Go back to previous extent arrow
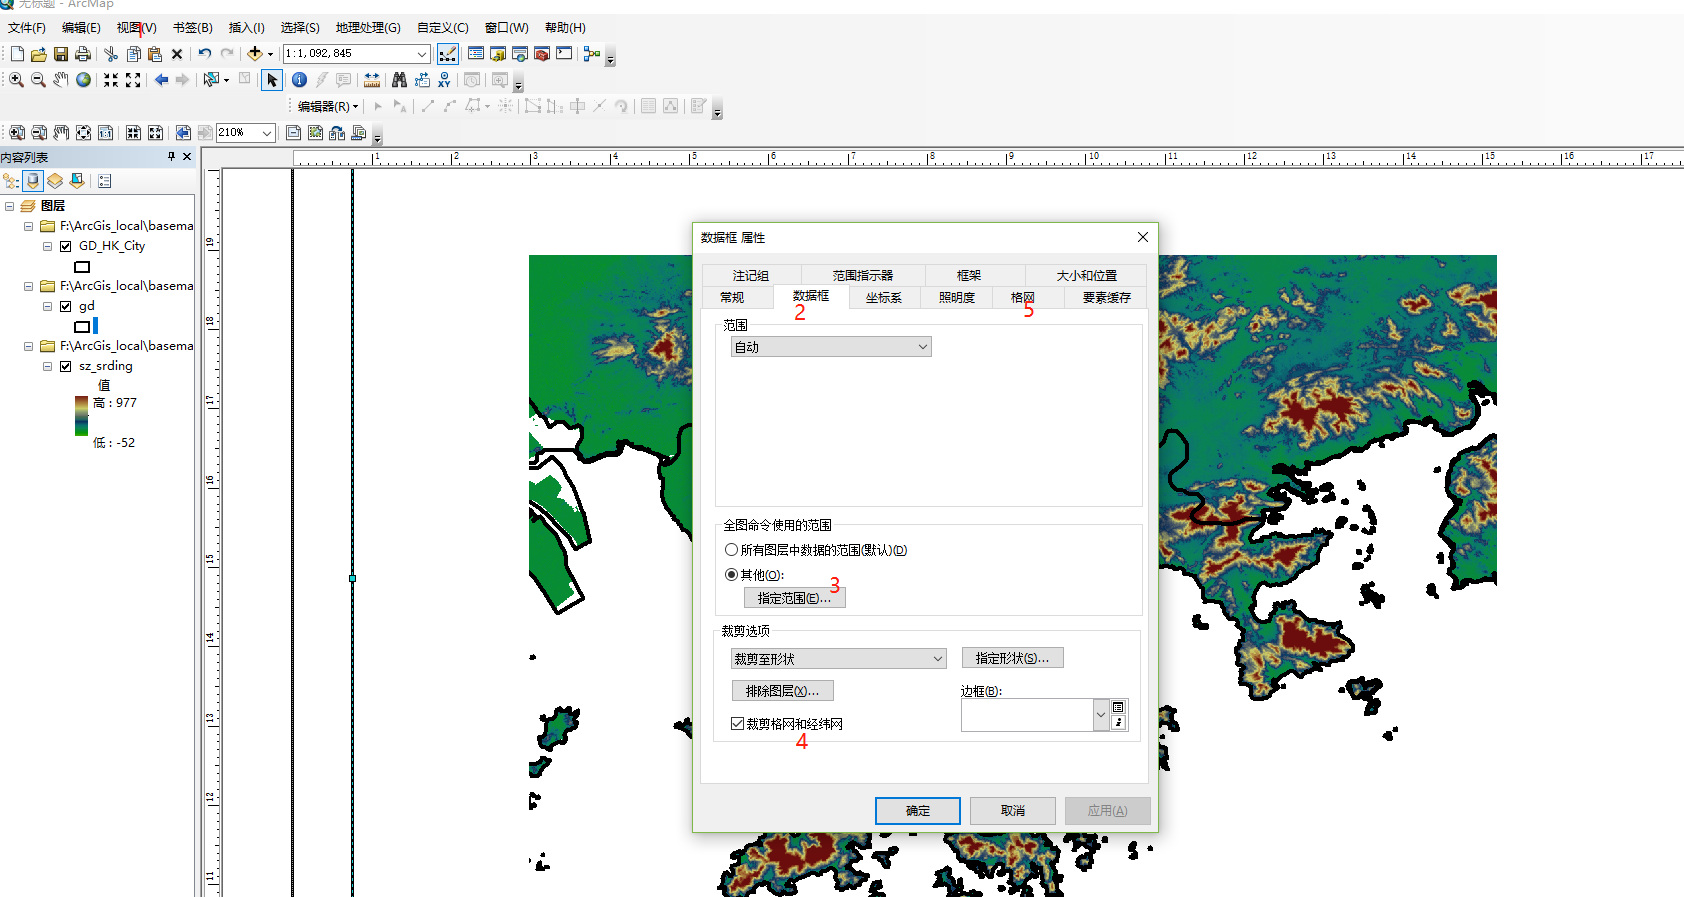1684x897 pixels. coord(161,80)
